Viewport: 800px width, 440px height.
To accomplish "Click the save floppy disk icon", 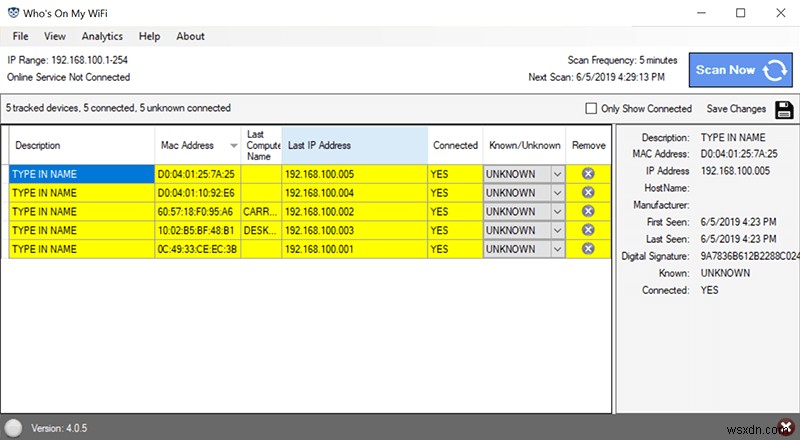I will coord(784,109).
